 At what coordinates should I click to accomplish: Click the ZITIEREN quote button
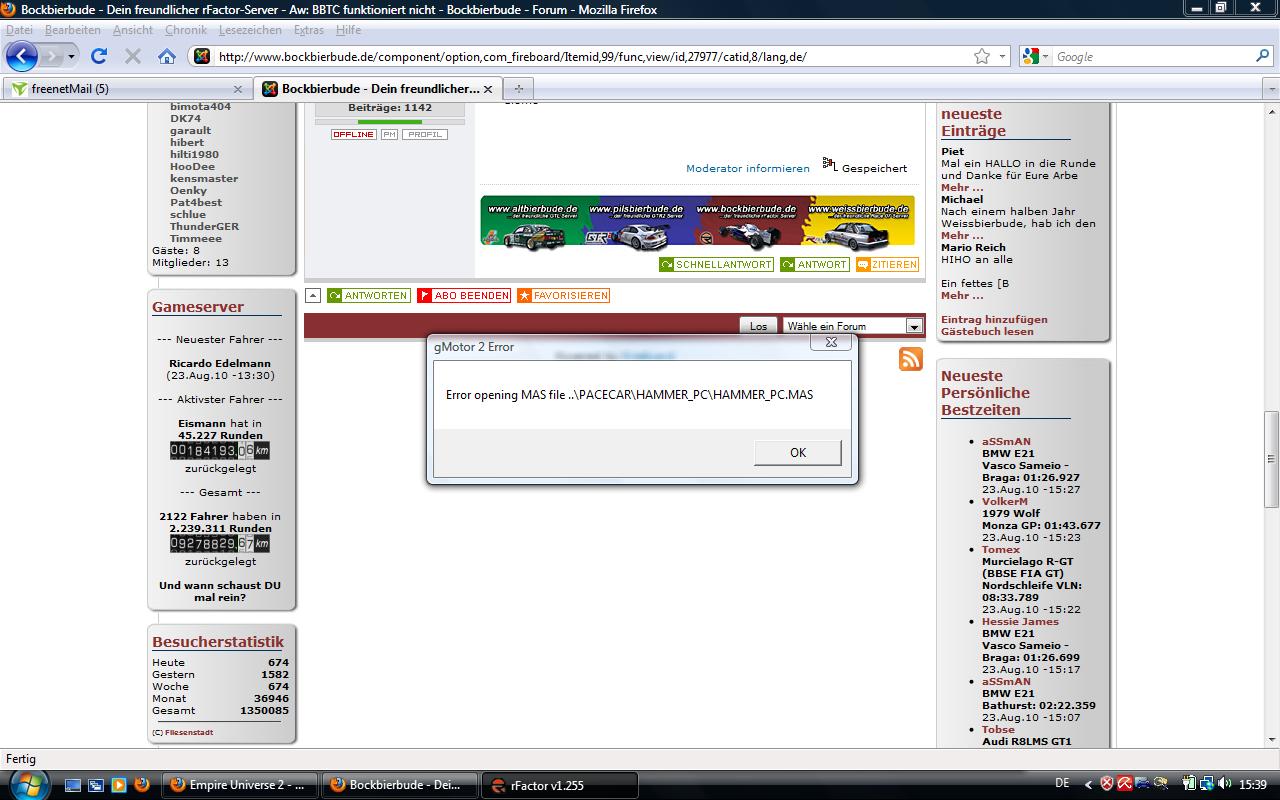[887, 265]
